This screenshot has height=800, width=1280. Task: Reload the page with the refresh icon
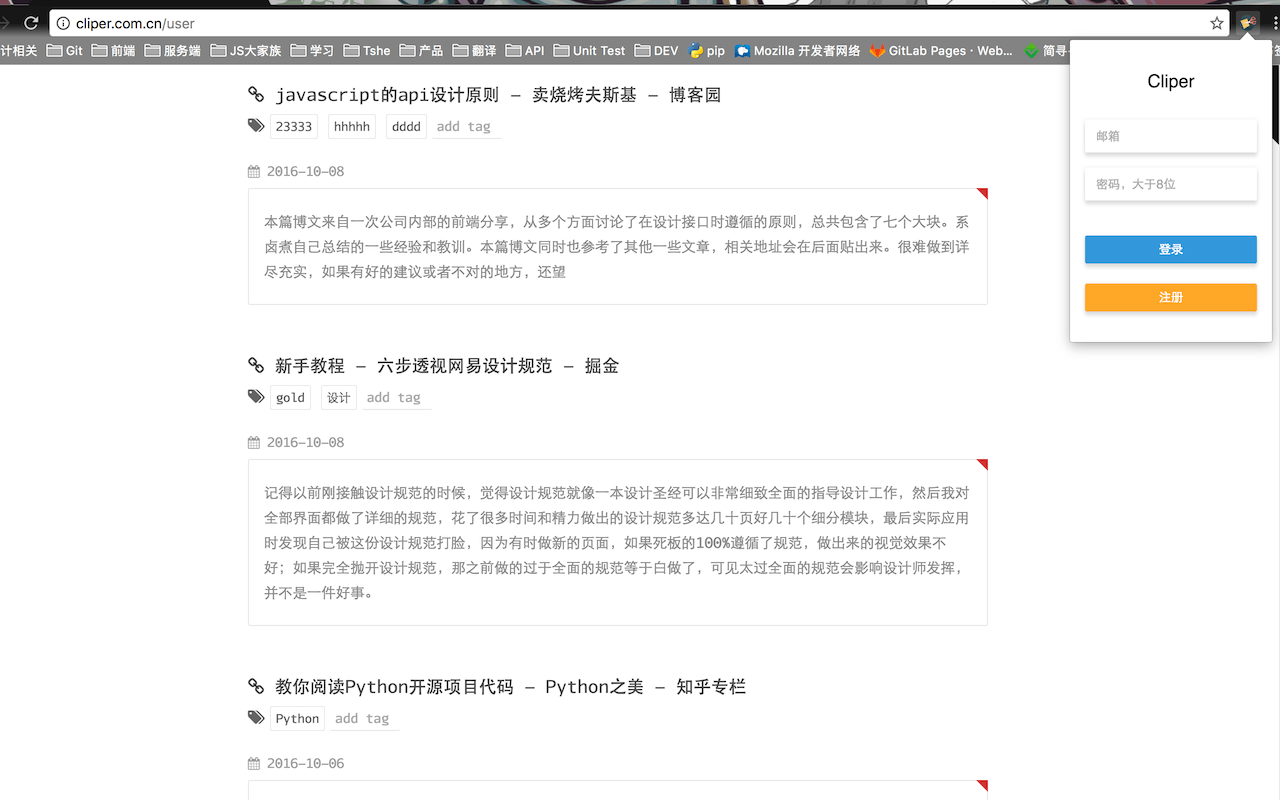[31, 23]
